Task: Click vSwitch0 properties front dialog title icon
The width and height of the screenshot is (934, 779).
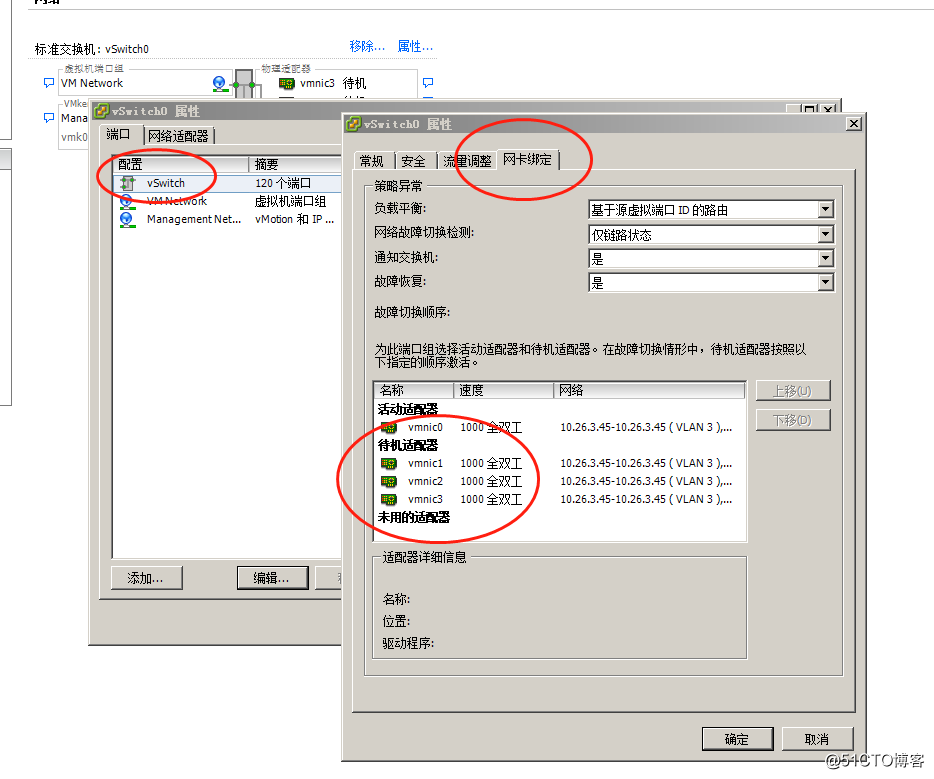Action: point(354,124)
